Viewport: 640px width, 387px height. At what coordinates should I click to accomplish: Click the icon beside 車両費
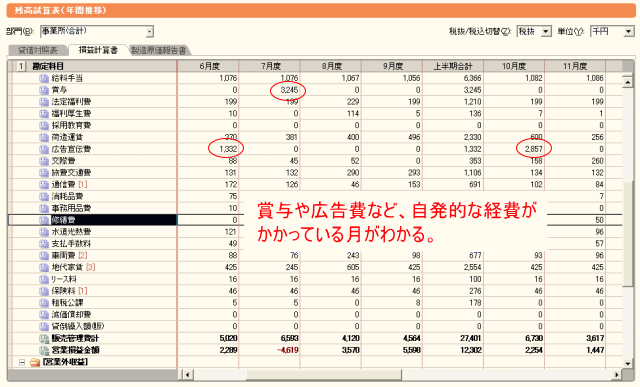[x=44, y=256]
